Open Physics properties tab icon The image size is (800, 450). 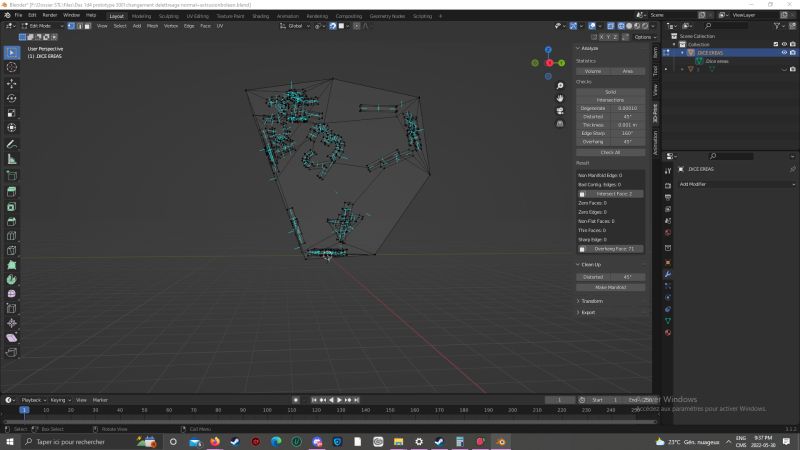coord(668,298)
